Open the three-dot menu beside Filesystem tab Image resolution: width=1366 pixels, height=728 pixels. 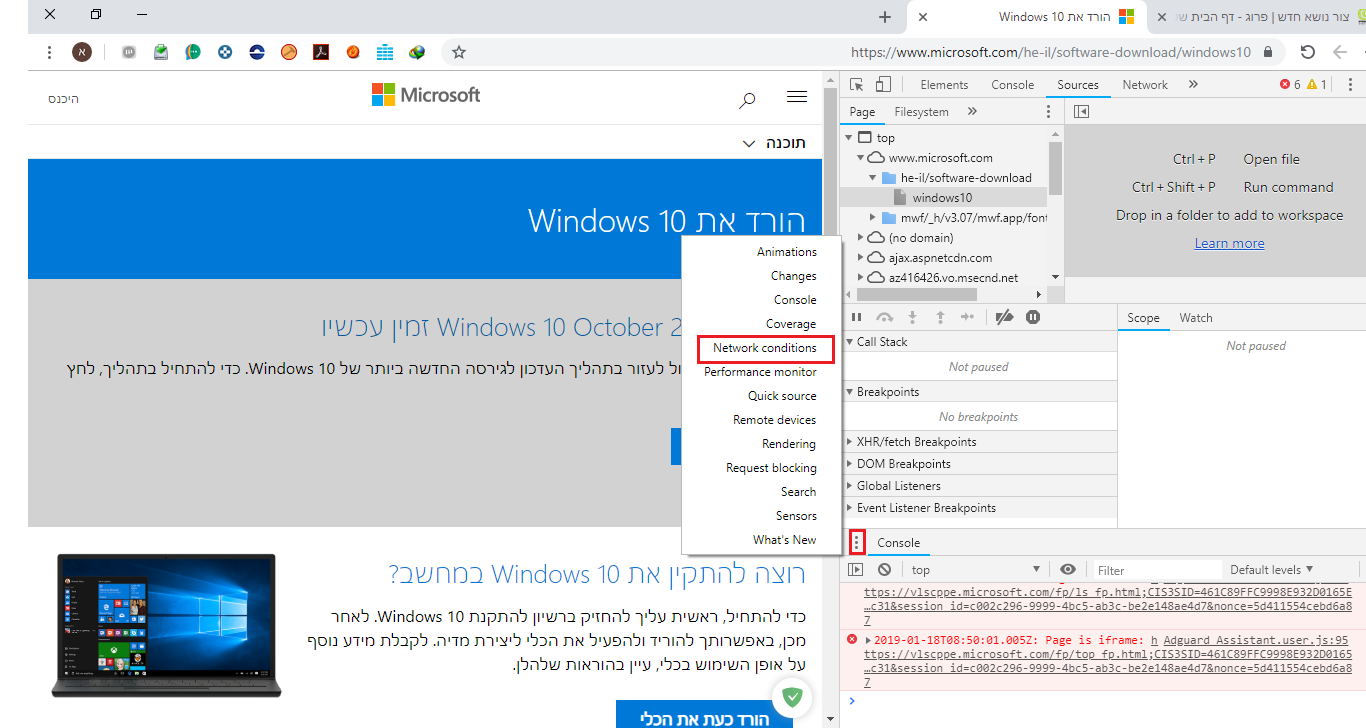coord(1048,112)
